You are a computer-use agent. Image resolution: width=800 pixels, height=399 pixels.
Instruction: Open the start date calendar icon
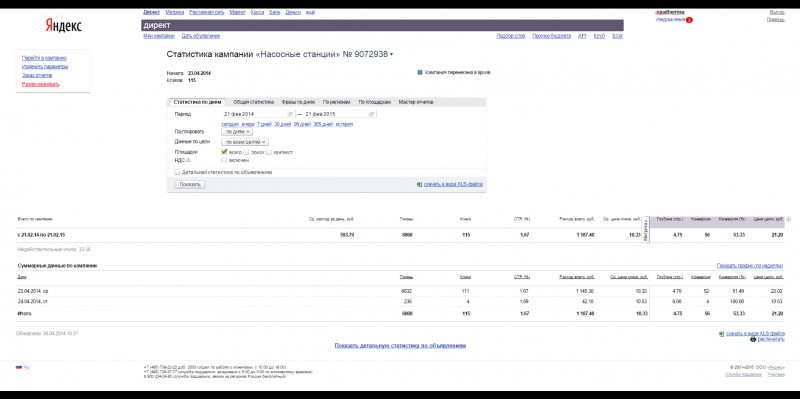coord(290,114)
